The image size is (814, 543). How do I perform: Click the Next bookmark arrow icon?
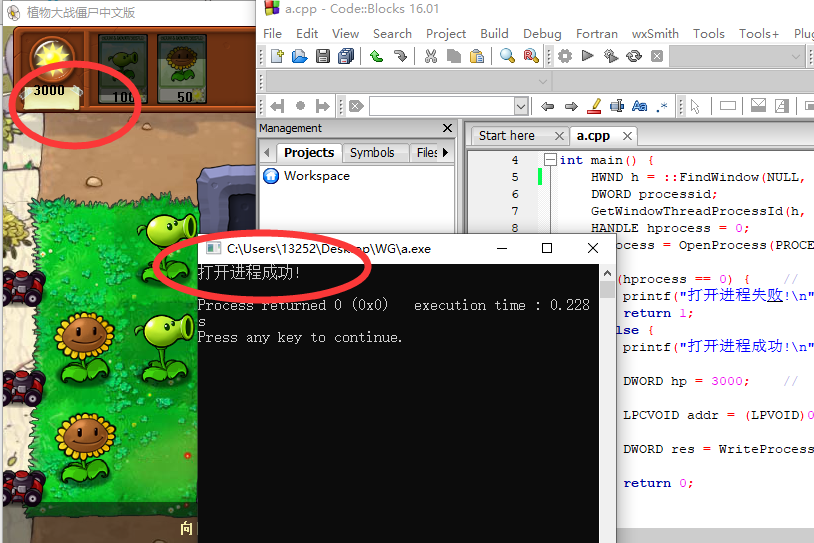(x=323, y=106)
